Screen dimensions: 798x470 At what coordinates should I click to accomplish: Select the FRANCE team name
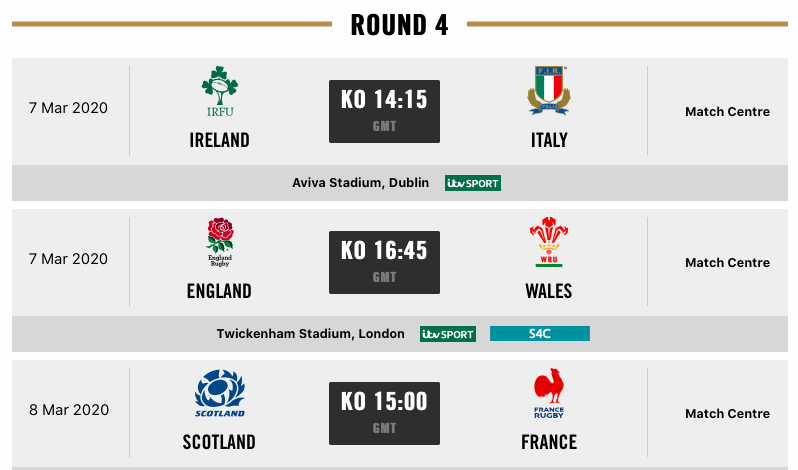click(549, 442)
